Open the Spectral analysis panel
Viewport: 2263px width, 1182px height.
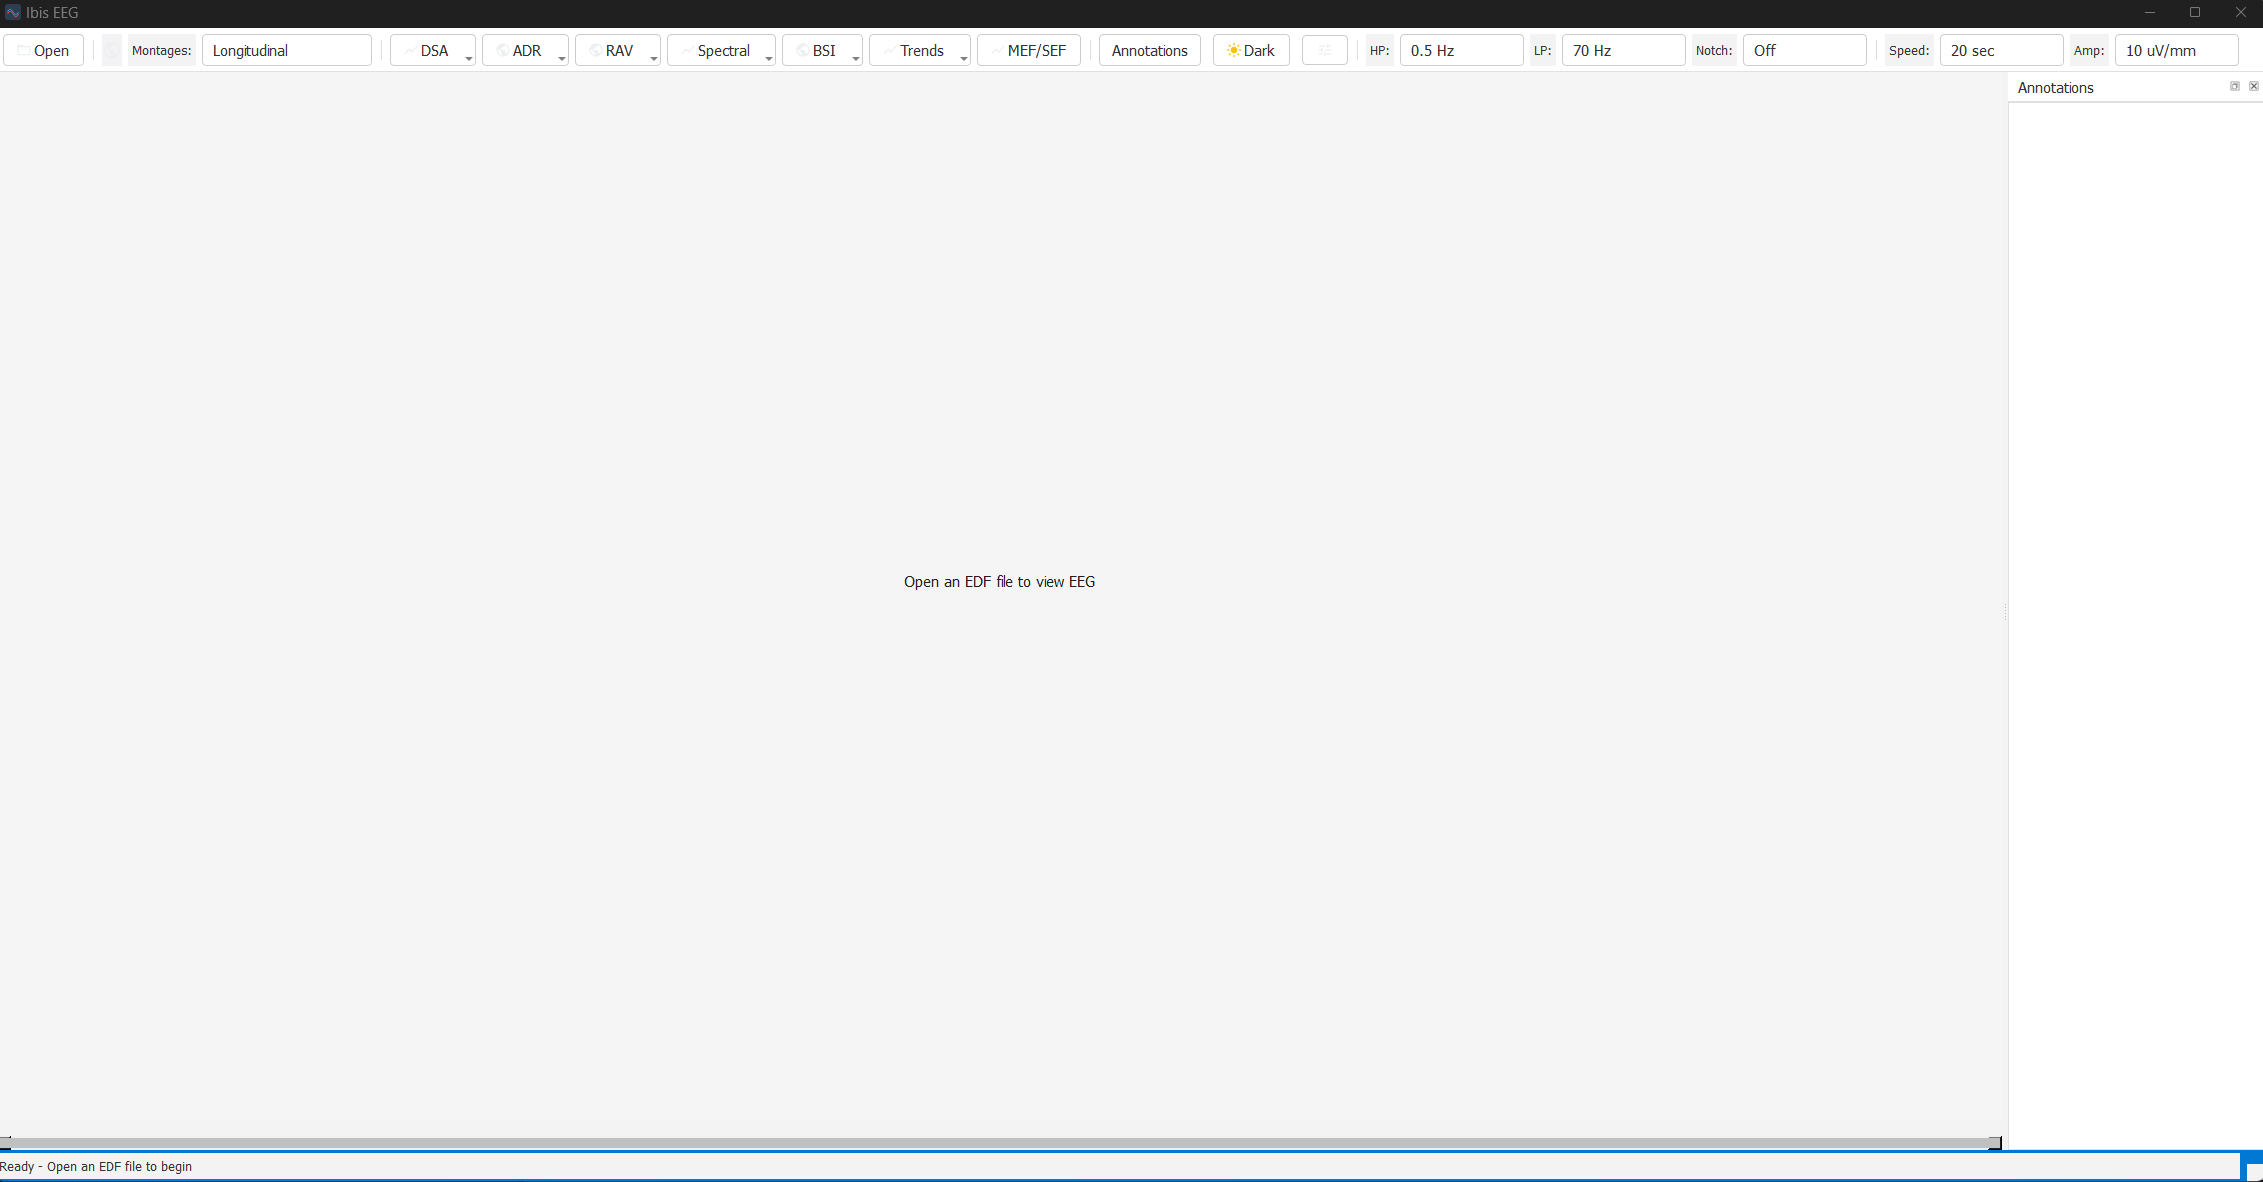click(719, 50)
